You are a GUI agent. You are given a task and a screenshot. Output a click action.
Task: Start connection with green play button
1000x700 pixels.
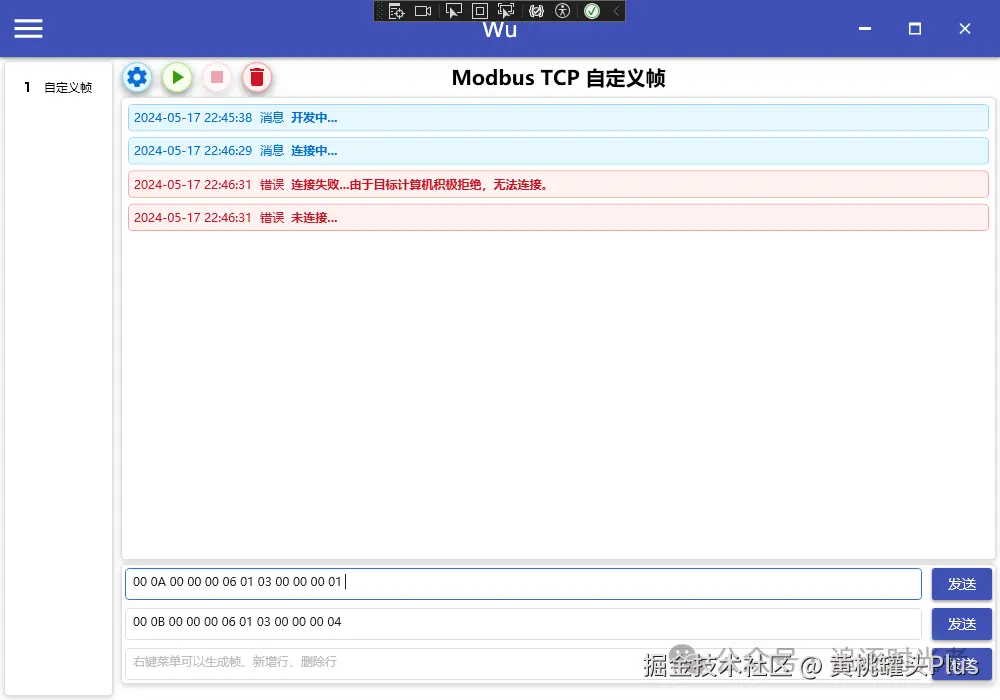click(x=177, y=78)
